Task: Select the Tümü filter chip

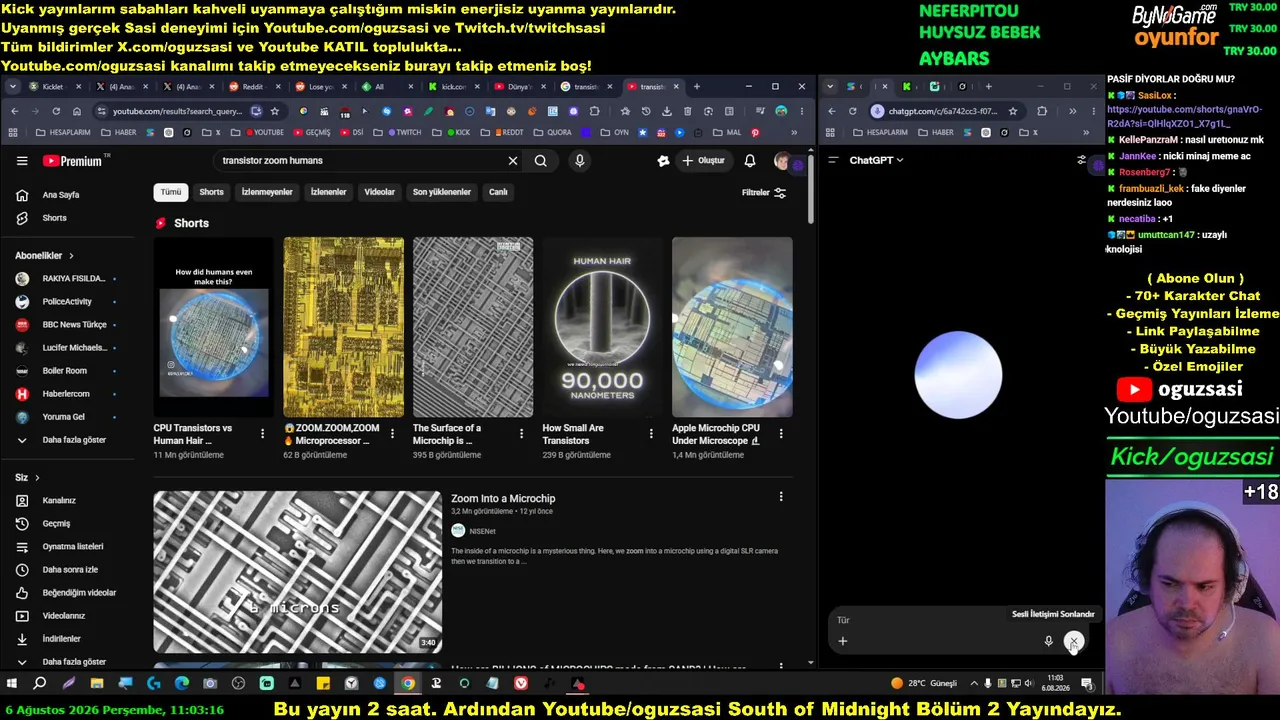Action: [171, 192]
